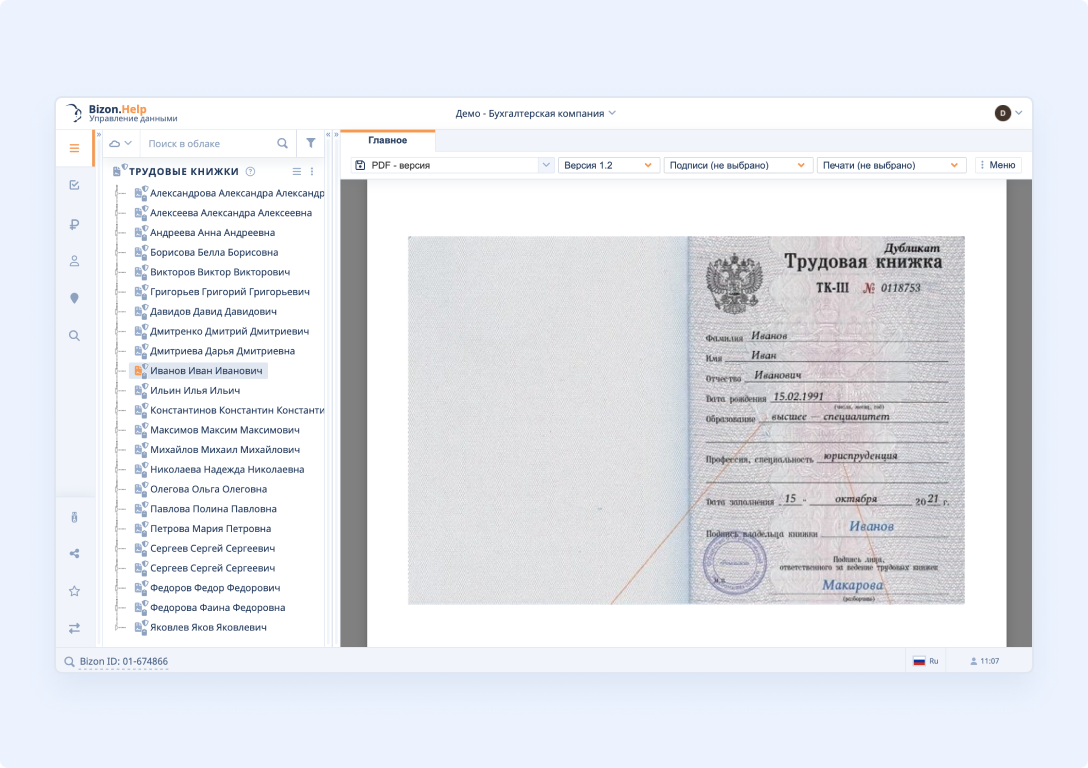This screenshot has width=1088, height=768.
Task: Open the cloud source dropdown above search
Action: (x=121, y=143)
